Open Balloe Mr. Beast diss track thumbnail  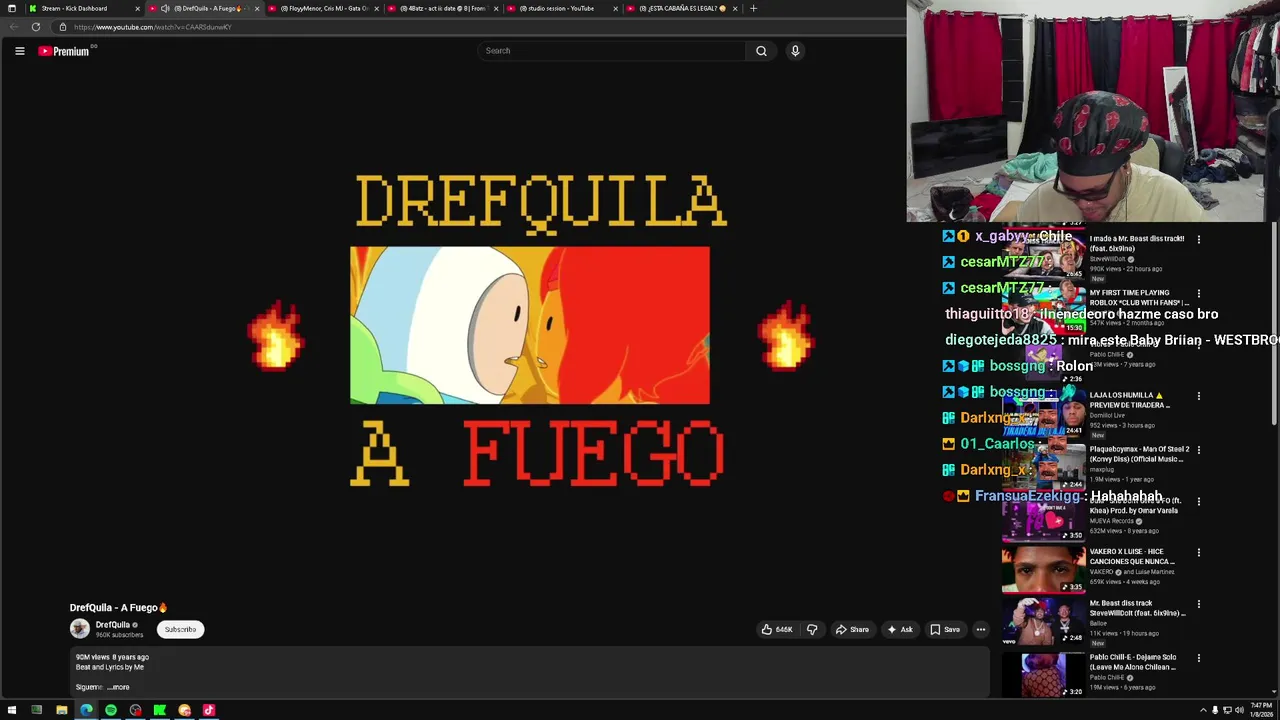(x=1043, y=621)
